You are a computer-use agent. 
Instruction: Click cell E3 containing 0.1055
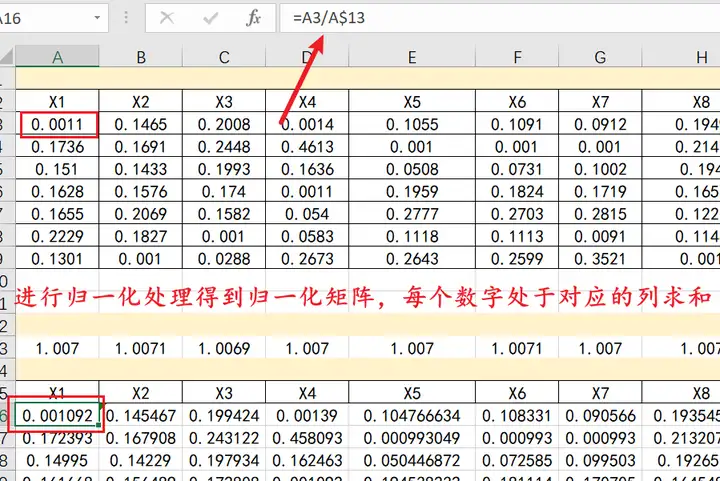(412, 124)
